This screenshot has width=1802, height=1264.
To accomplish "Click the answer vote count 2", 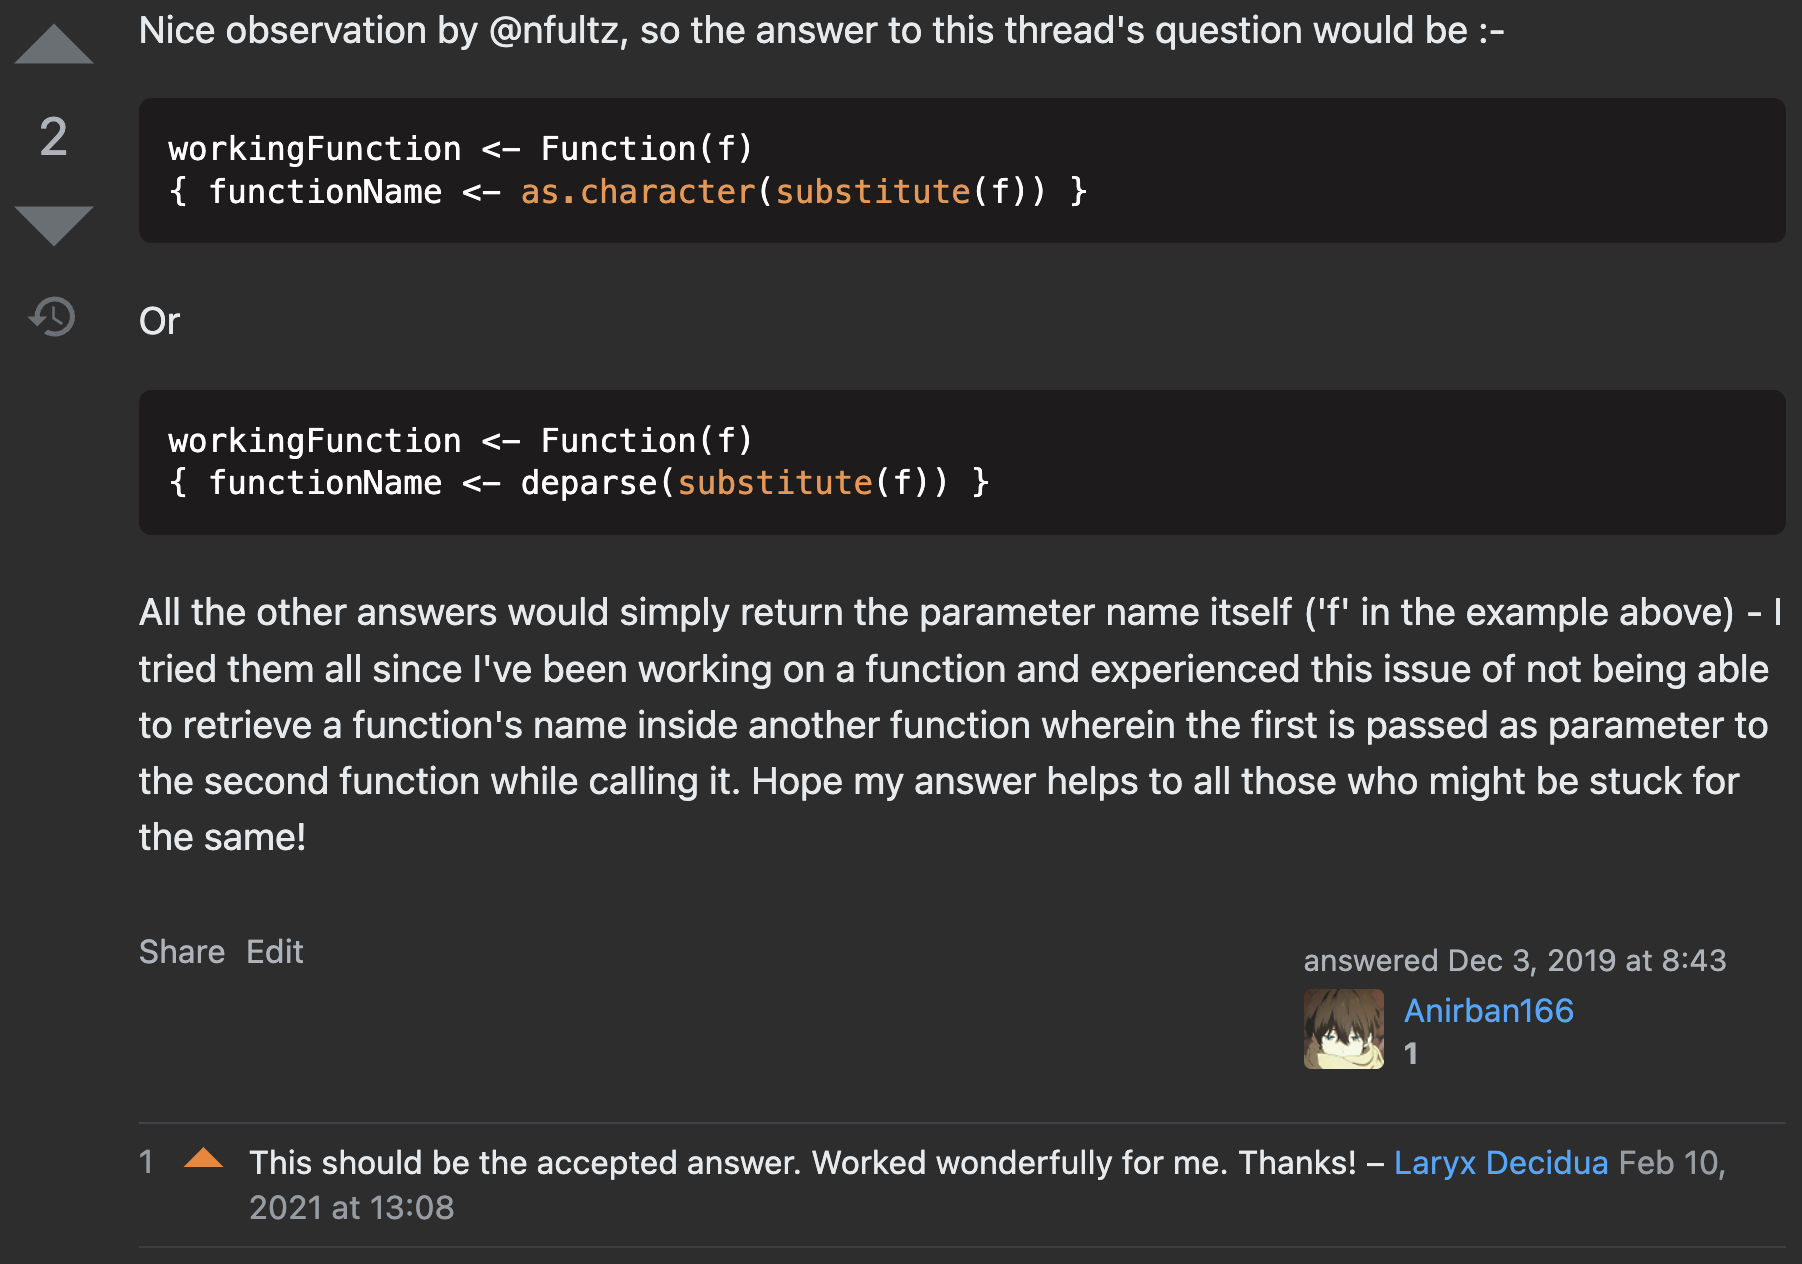I will [54, 136].
